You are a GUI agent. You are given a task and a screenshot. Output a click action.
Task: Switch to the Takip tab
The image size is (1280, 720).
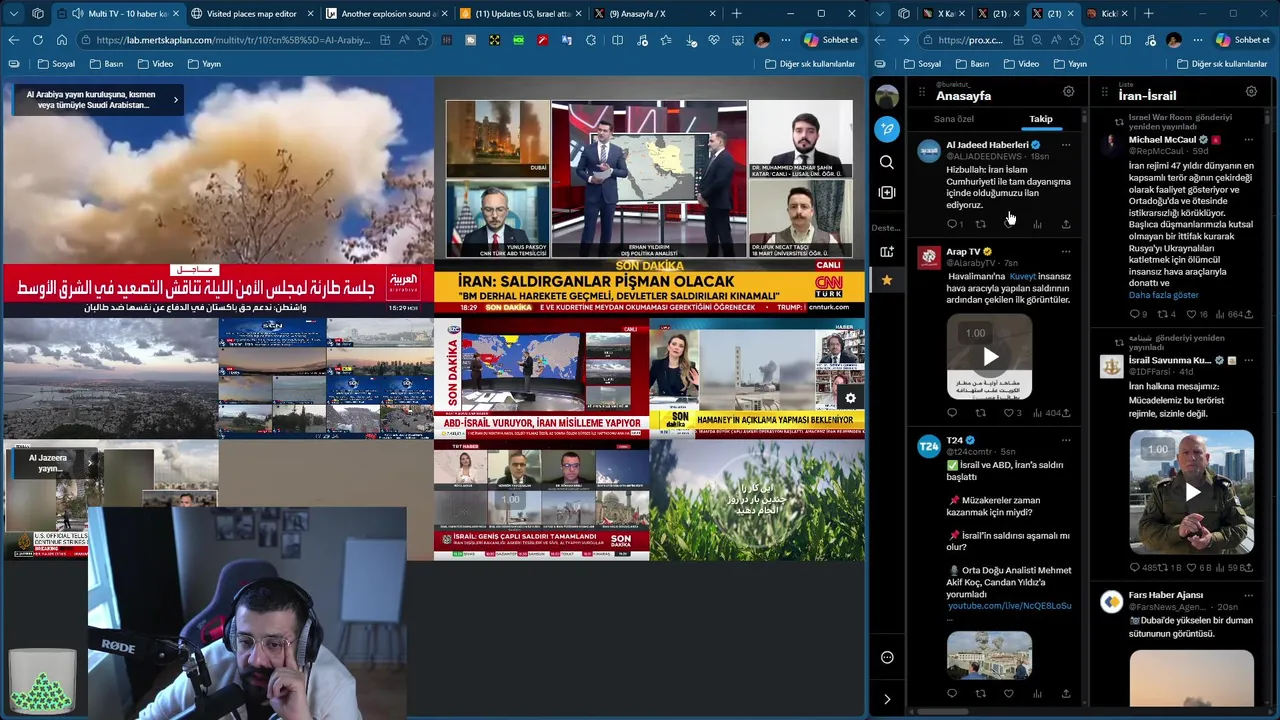click(x=1041, y=119)
